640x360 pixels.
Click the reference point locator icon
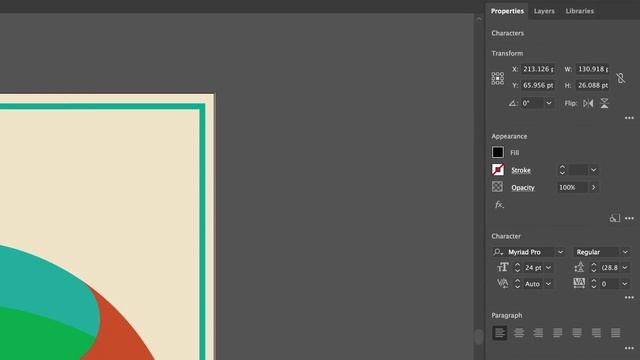(498, 78)
